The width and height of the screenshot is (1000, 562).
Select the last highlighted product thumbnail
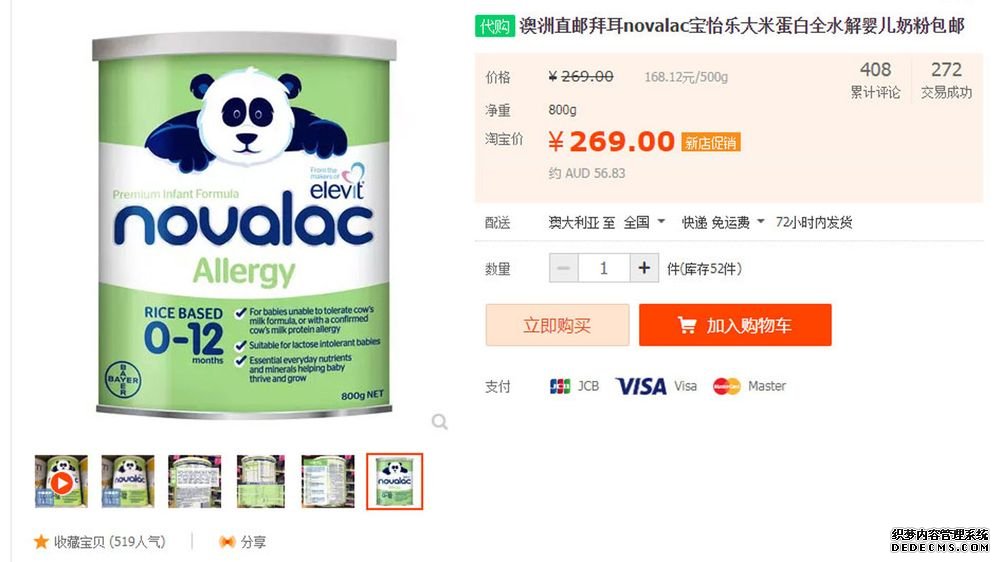point(394,481)
